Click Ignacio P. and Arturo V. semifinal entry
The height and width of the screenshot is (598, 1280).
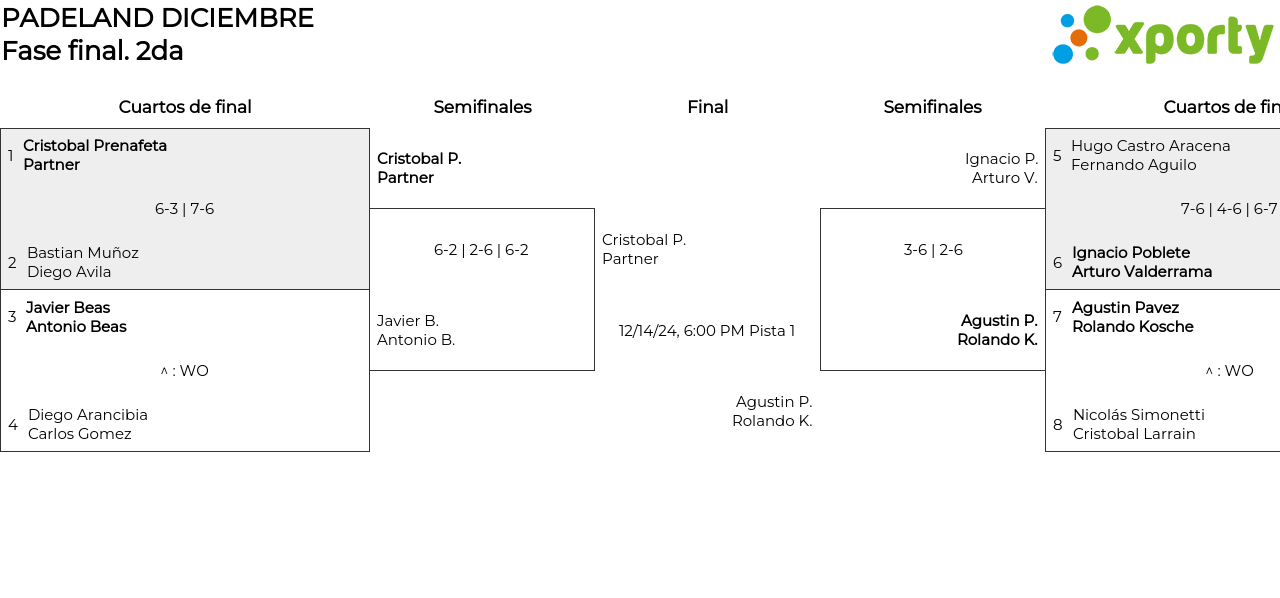tap(1001, 168)
